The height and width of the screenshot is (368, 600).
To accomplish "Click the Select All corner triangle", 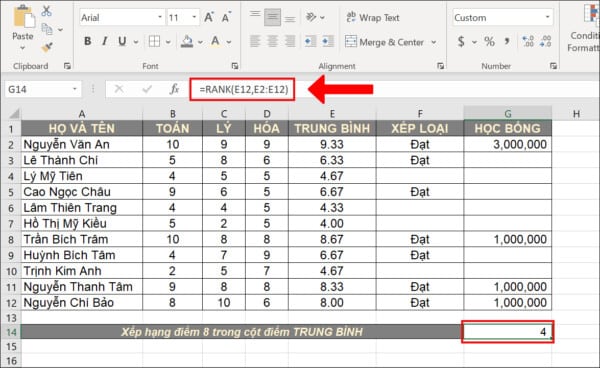I will pyautogui.click(x=14, y=114).
